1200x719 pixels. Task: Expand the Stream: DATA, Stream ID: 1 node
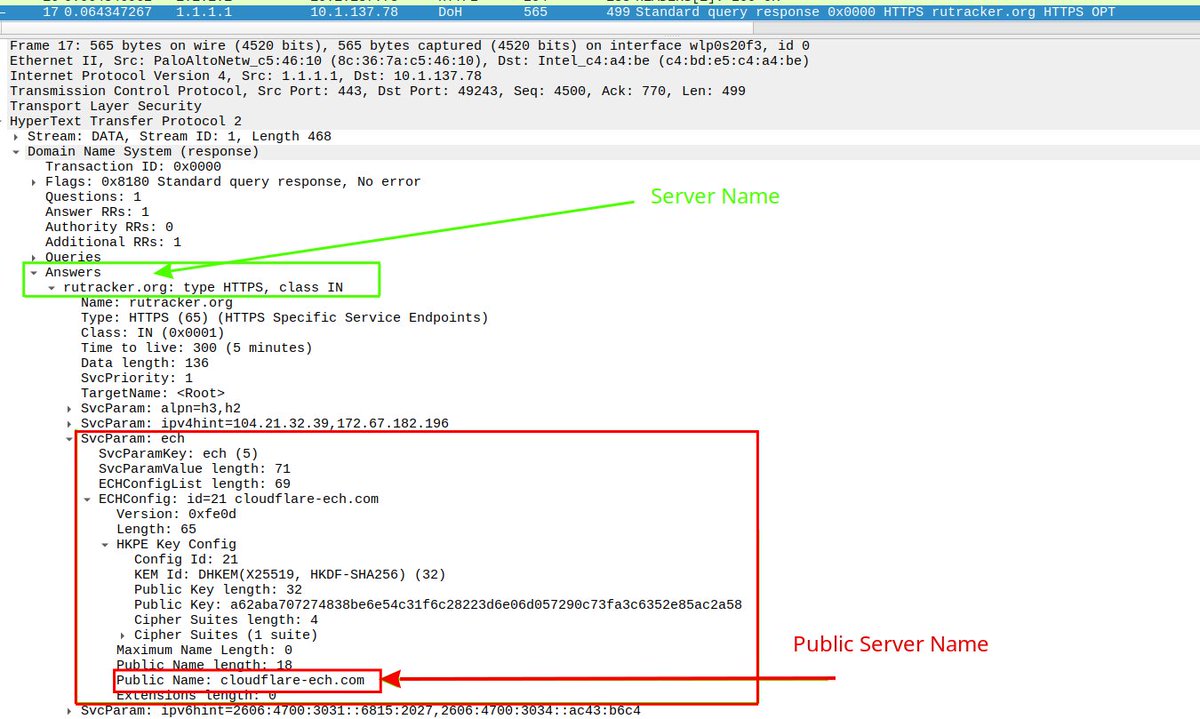[x=16, y=136]
